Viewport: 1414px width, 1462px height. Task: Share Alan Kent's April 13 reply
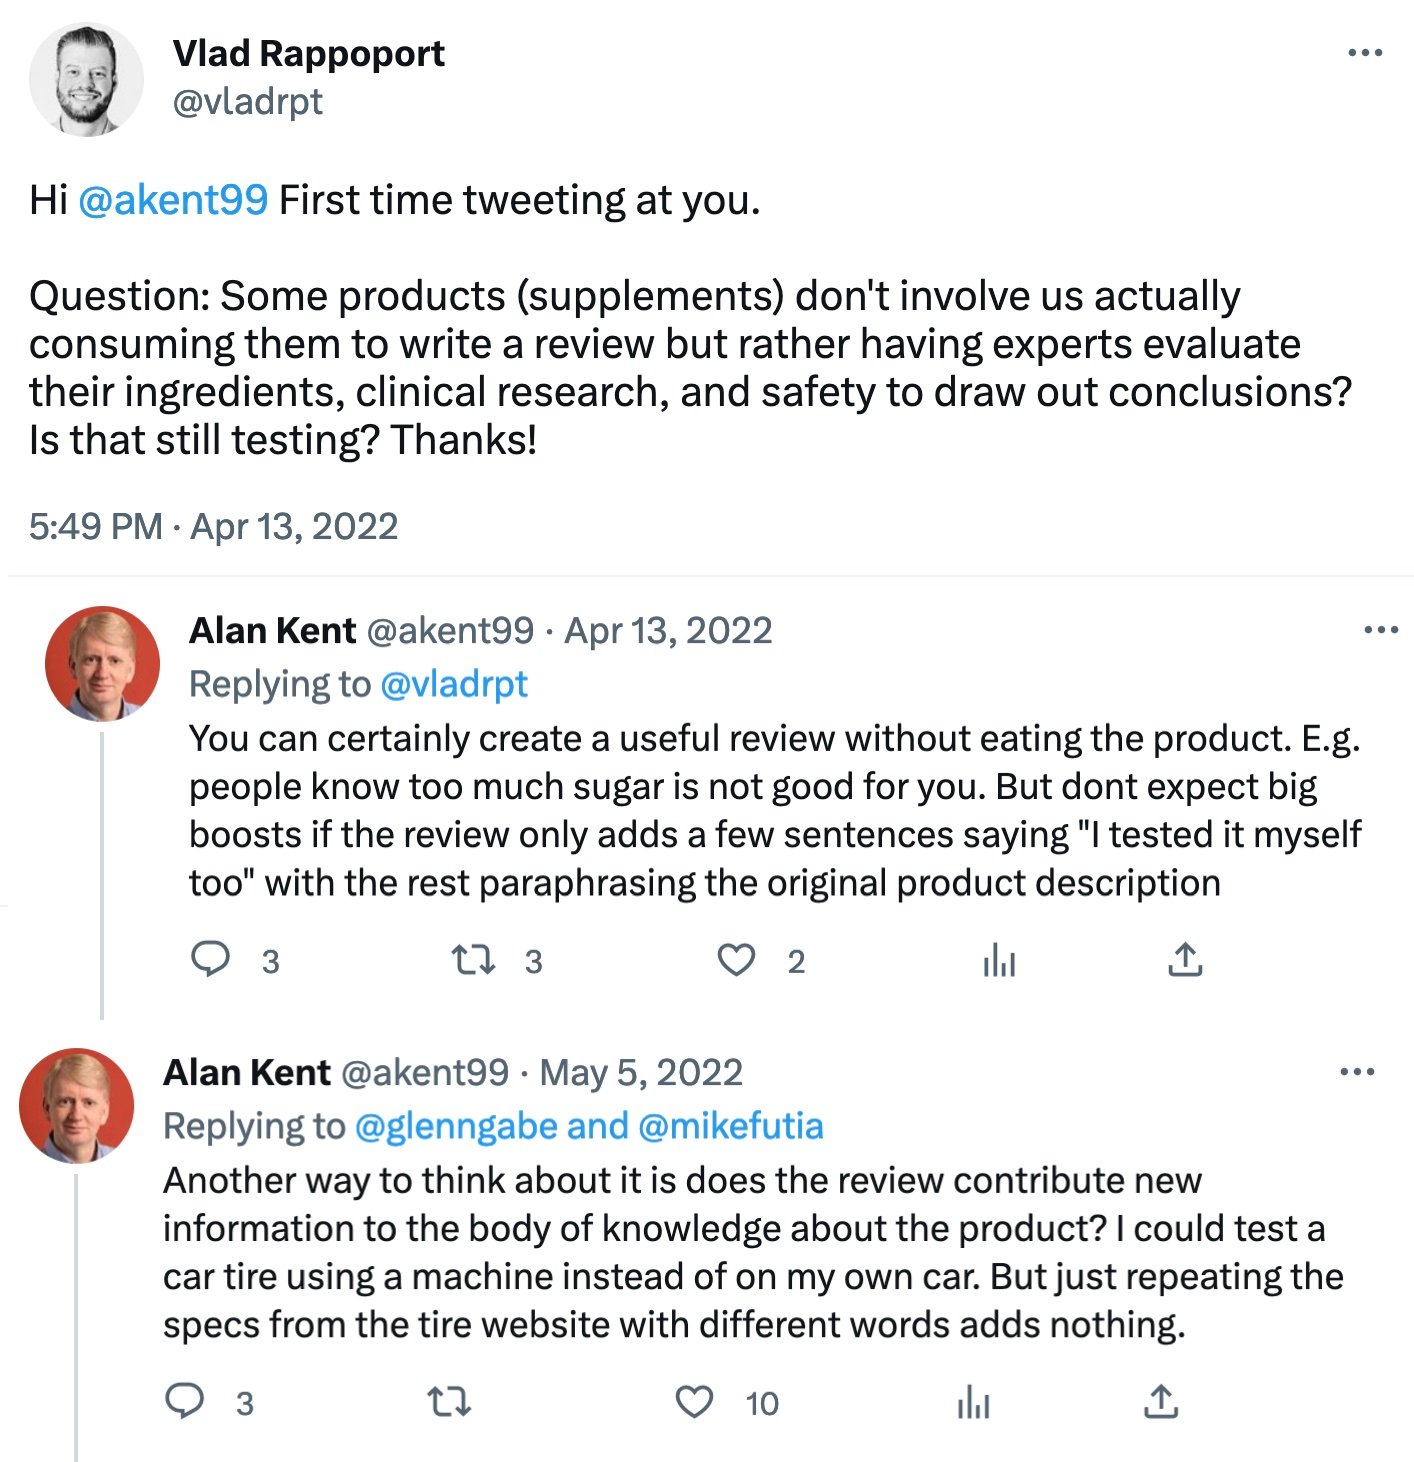[x=1185, y=960]
